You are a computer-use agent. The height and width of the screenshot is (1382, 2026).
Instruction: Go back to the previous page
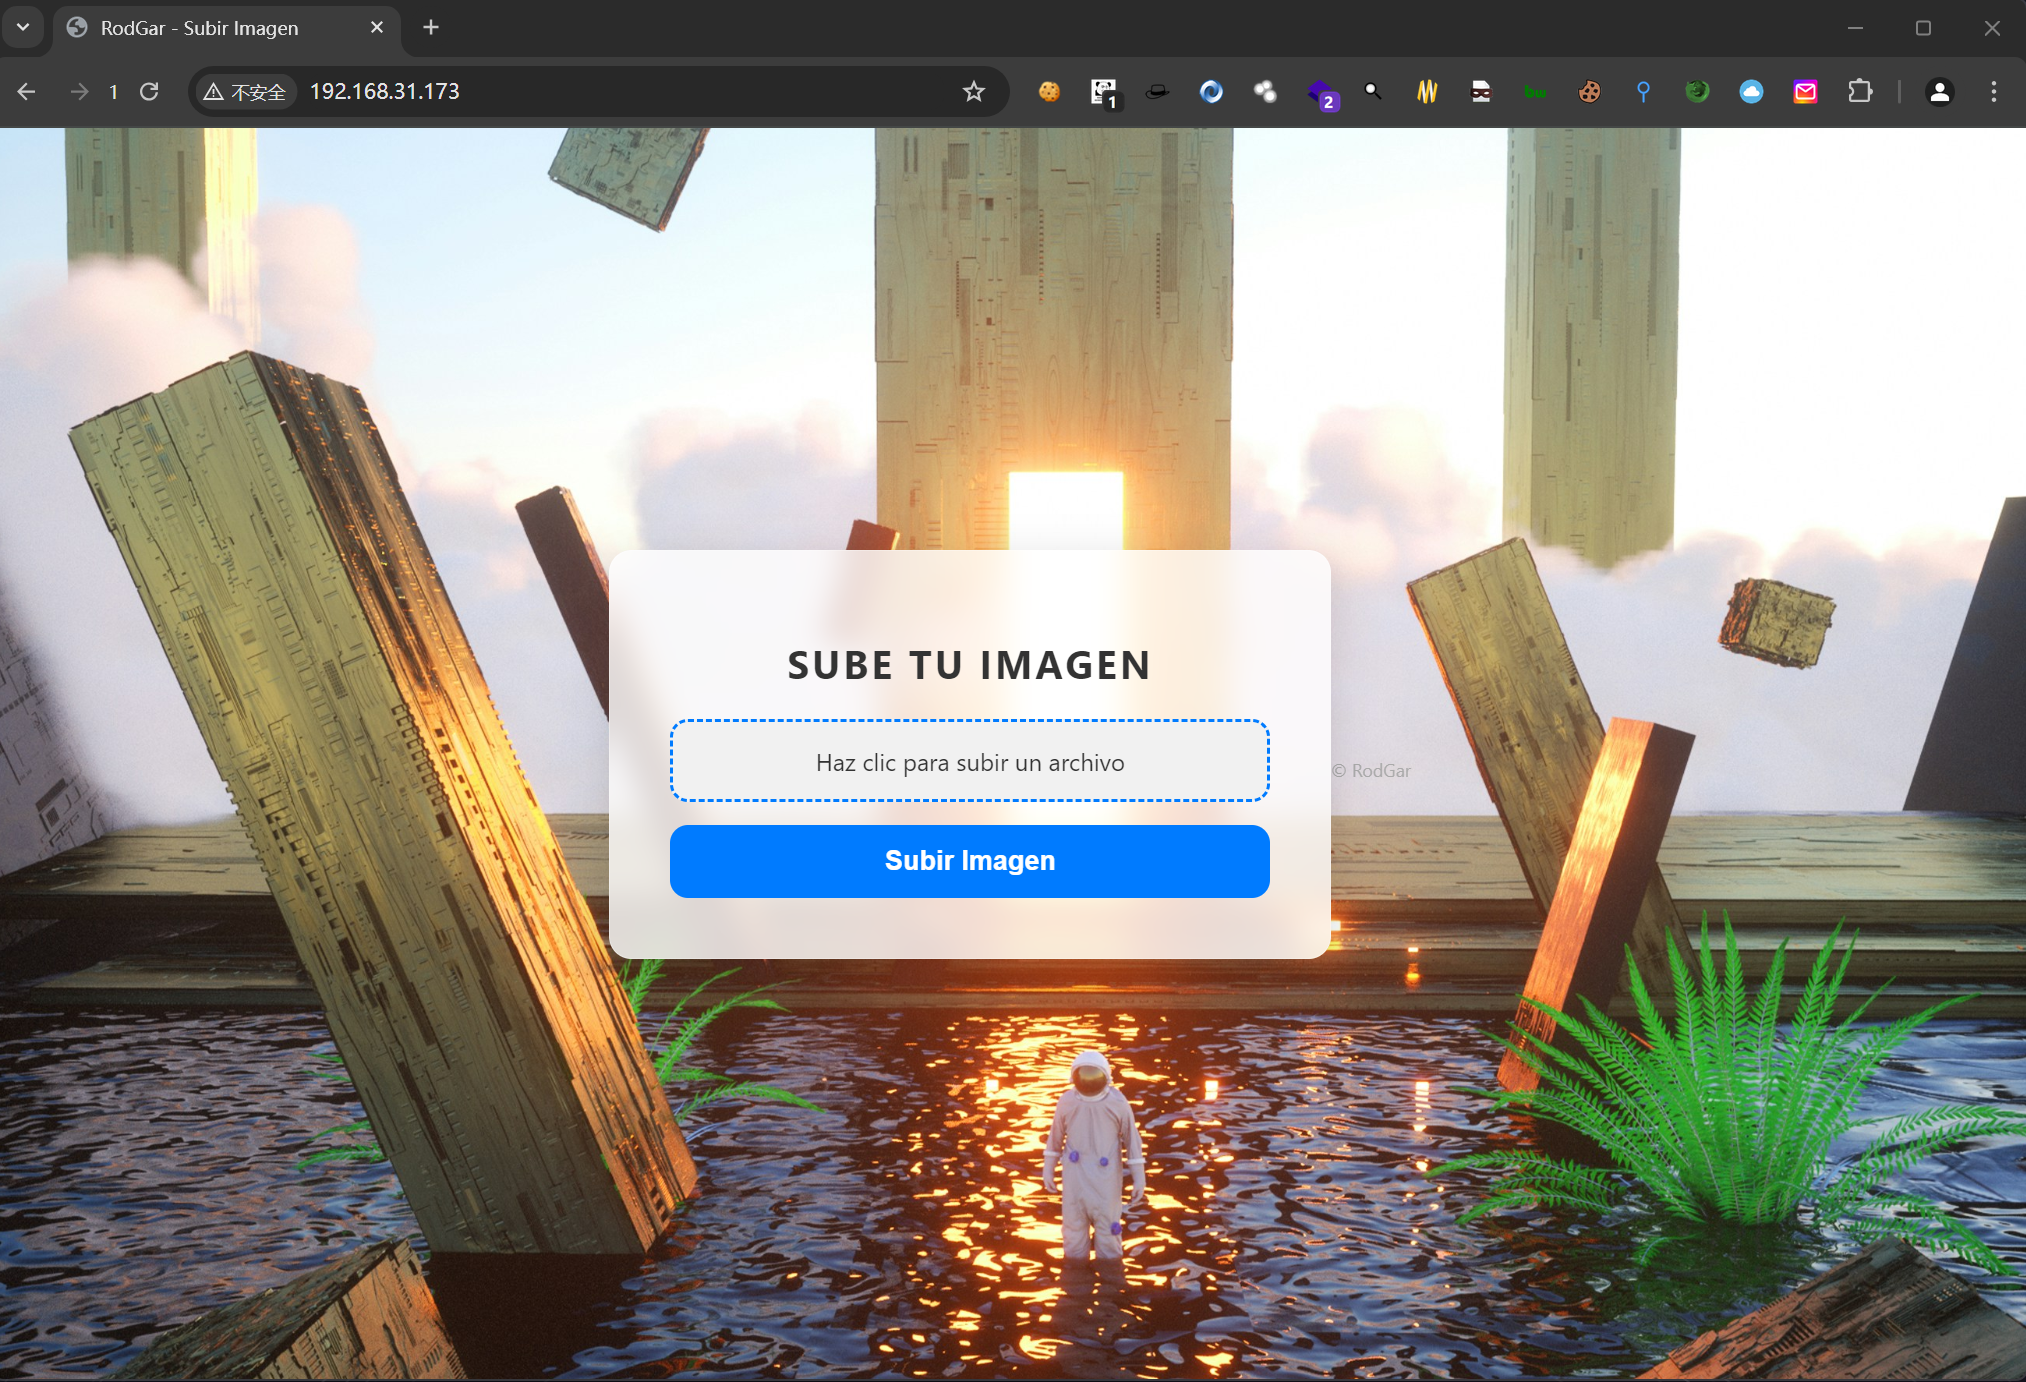tap(27, 92)
